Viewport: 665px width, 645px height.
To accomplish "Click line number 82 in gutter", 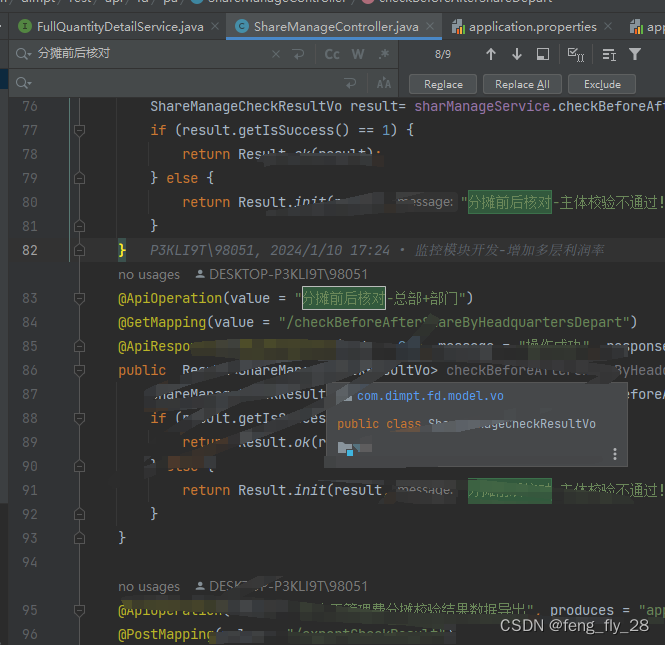I will (x=30, y=250).
